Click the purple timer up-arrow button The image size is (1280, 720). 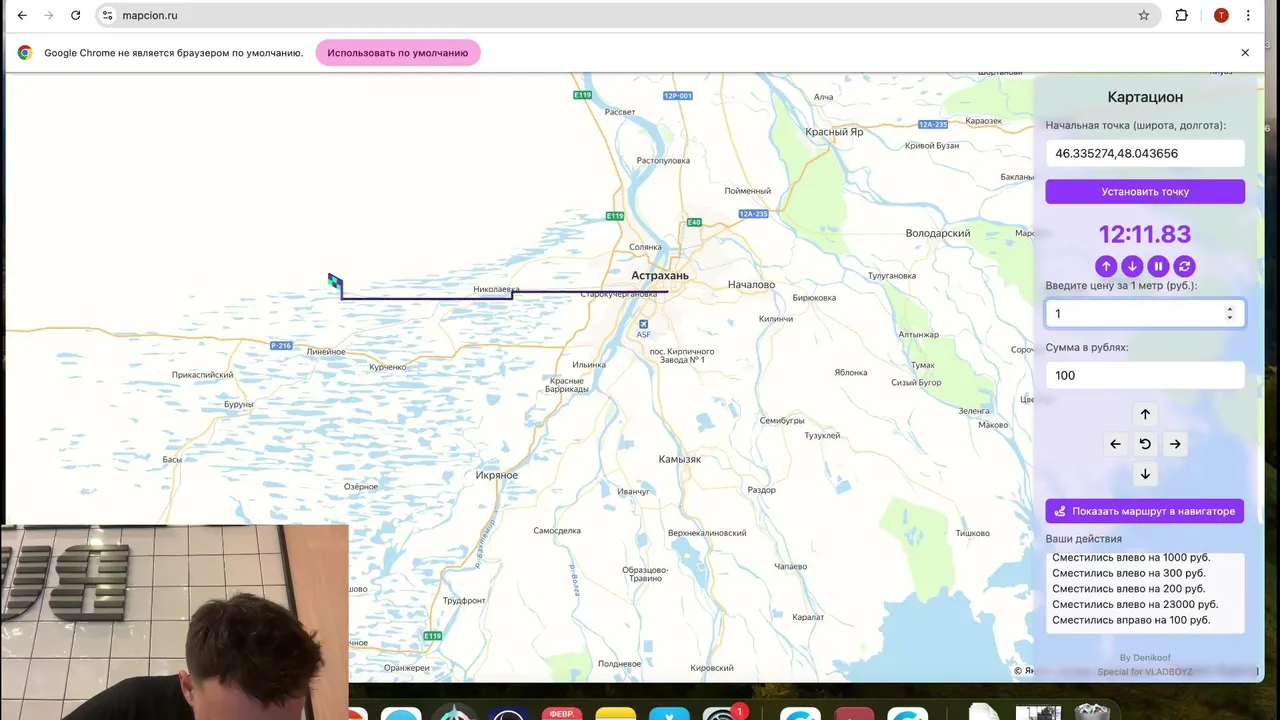pyautogui.click(x=1106, y=266)
